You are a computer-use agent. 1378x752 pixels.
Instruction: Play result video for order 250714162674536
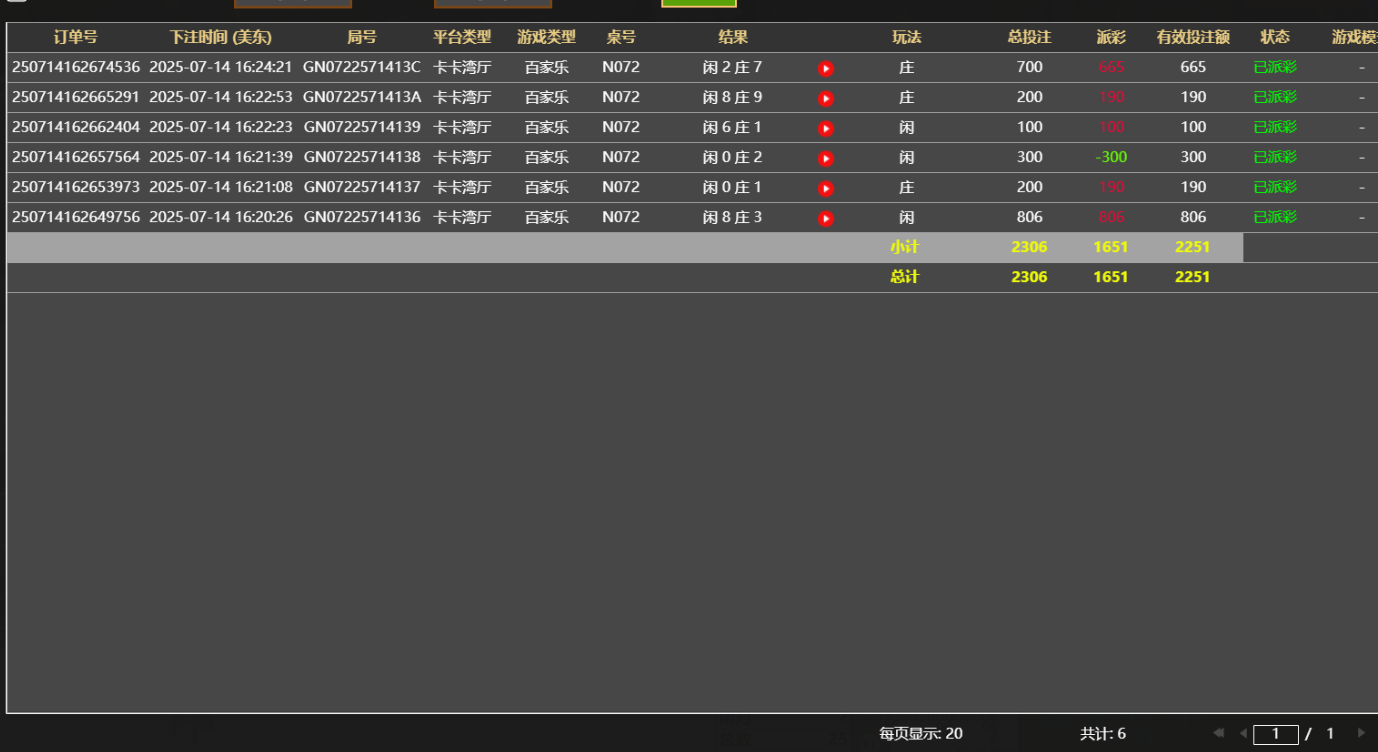tap(825, 67)
